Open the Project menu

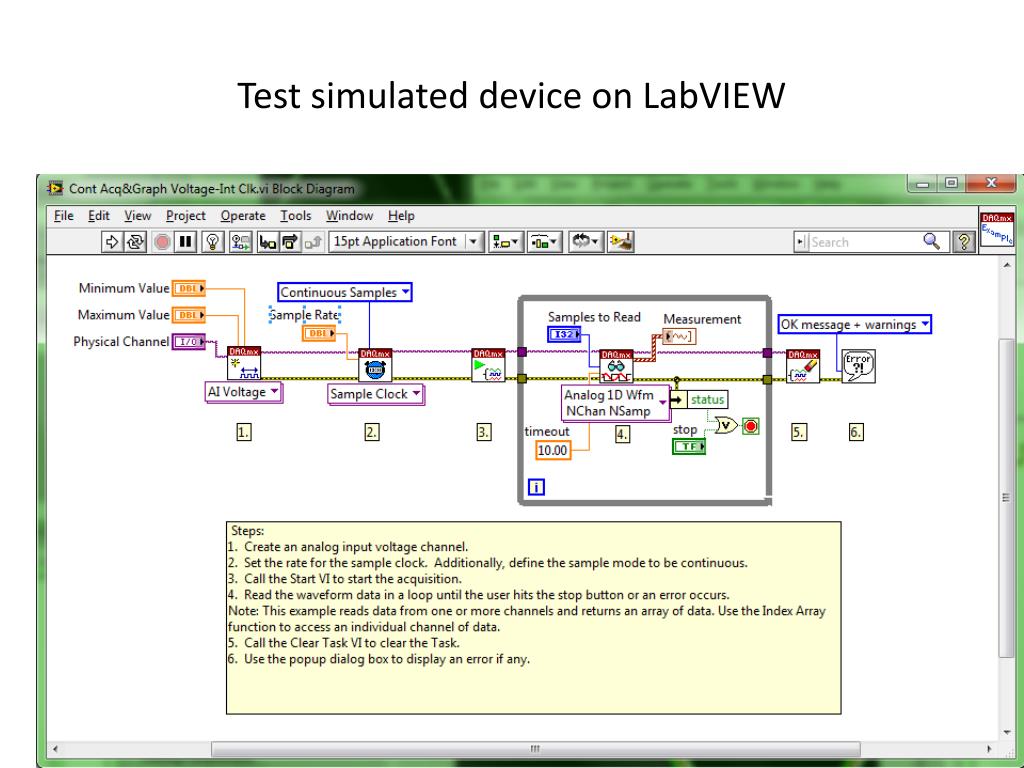[x=185, y=216]
